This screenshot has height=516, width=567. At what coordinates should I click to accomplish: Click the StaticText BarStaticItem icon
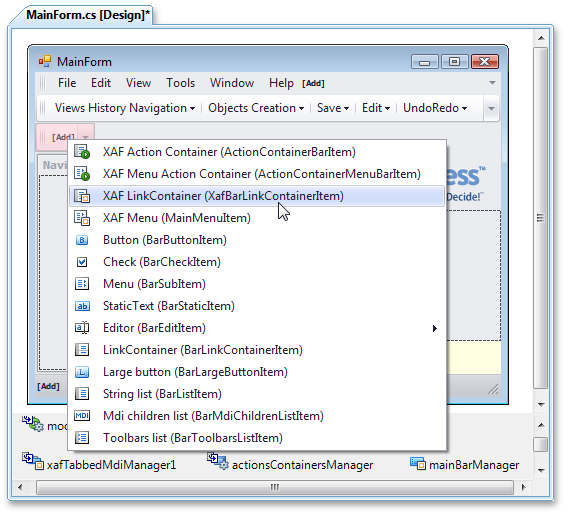point(82,306)
